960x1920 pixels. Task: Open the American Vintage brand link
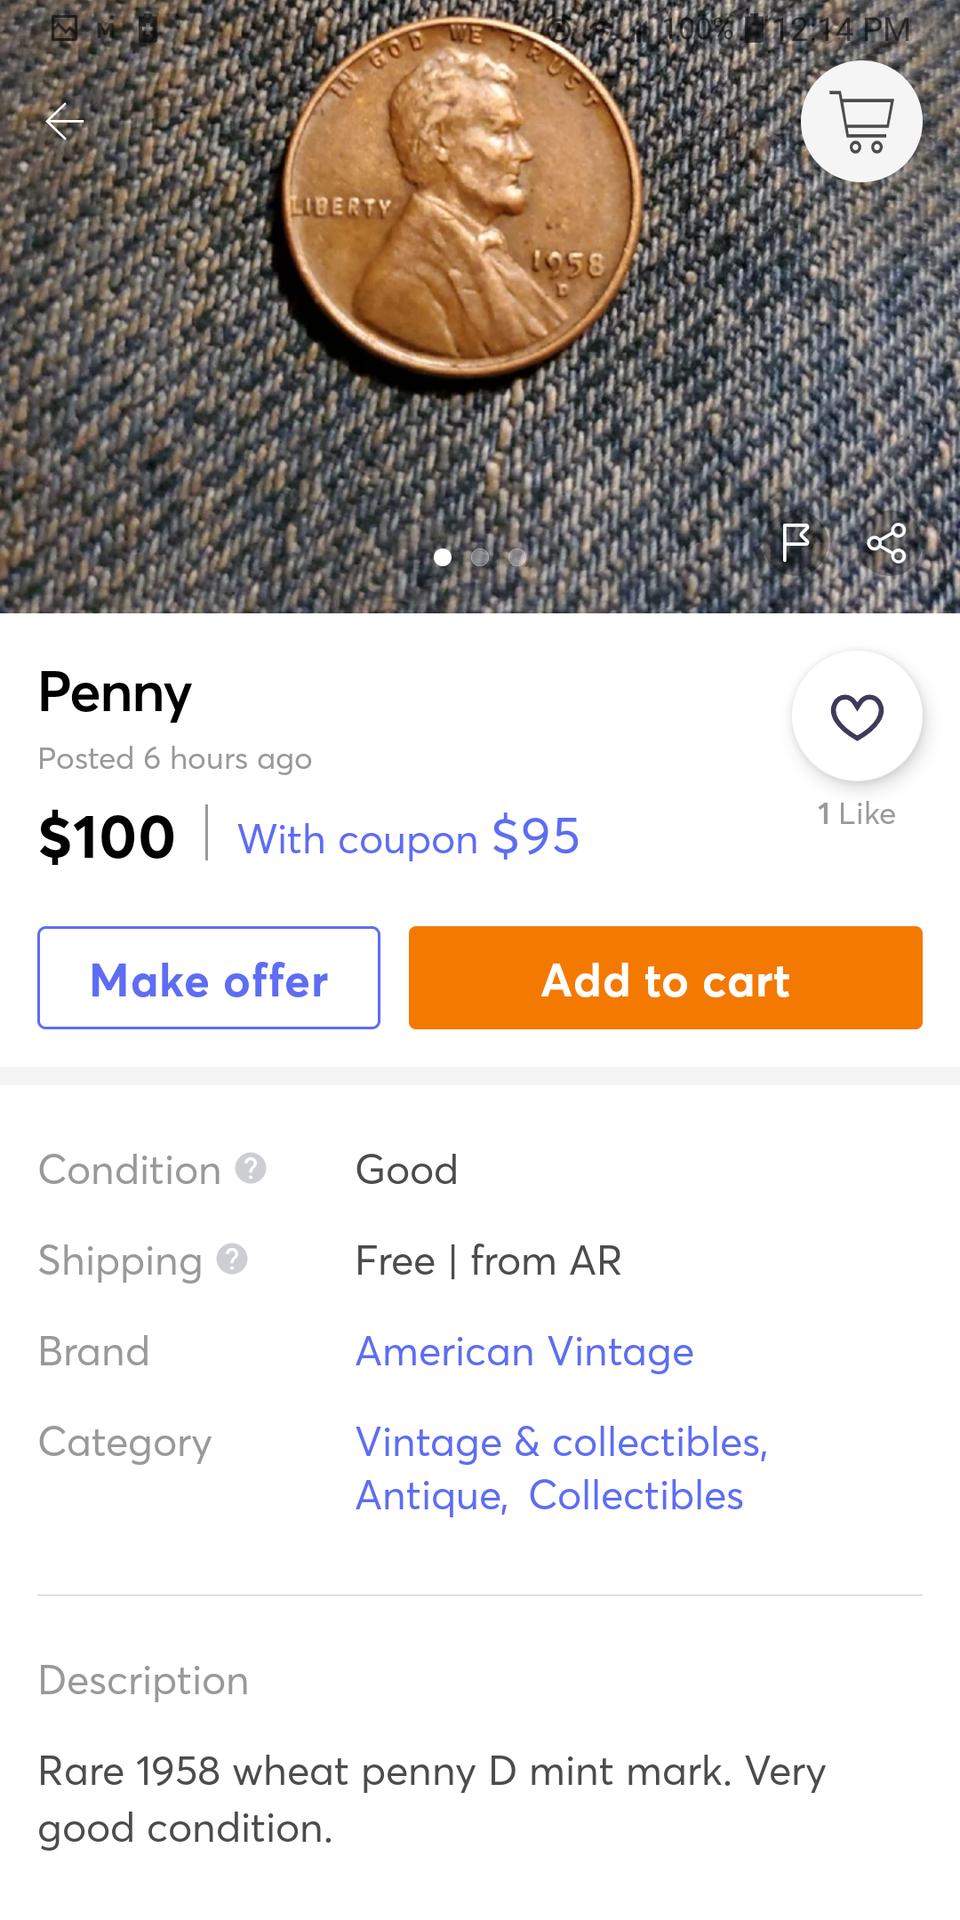click(524, 1352)
